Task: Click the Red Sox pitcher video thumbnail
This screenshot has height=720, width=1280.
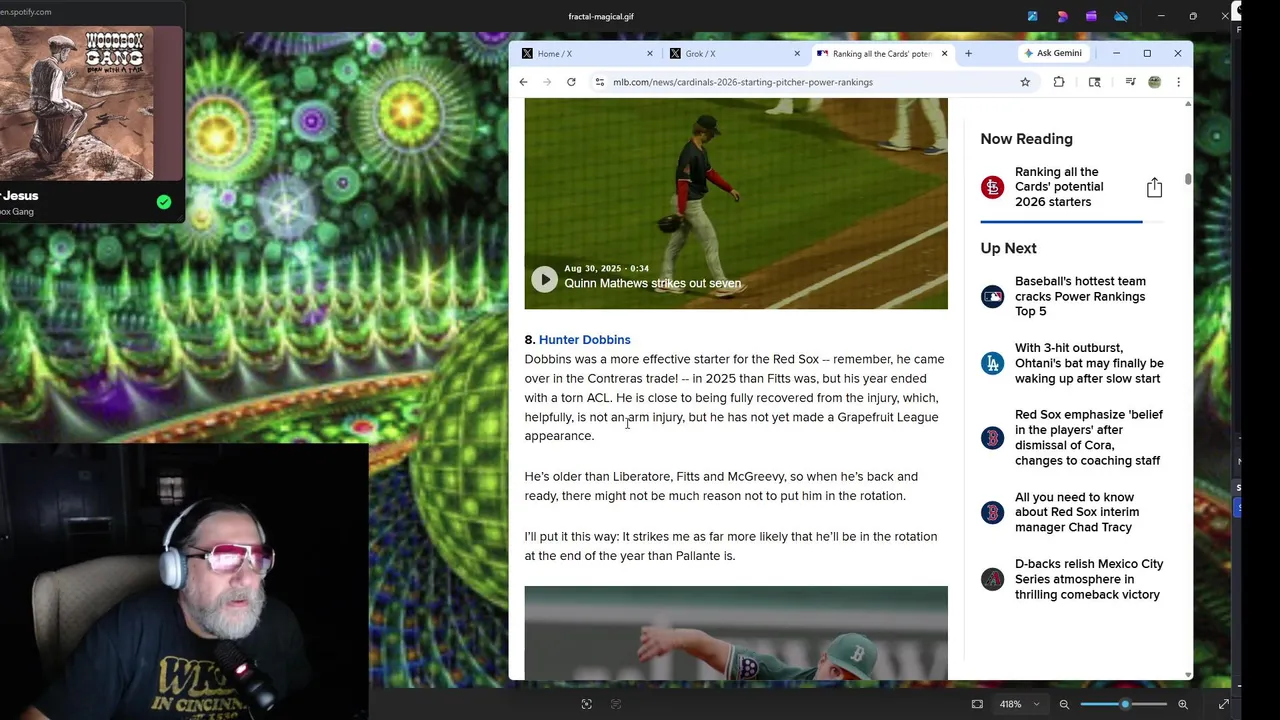Action: (x=736, y=633)
